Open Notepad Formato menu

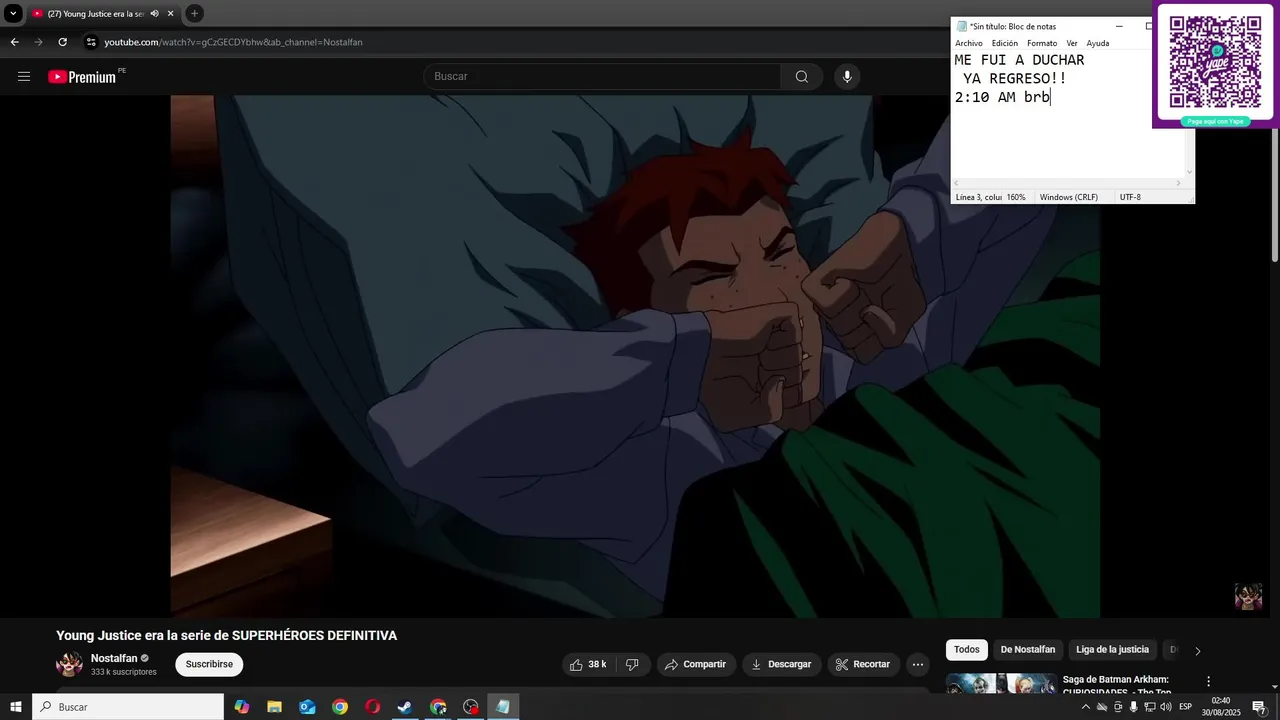[x=1042, y=43]
